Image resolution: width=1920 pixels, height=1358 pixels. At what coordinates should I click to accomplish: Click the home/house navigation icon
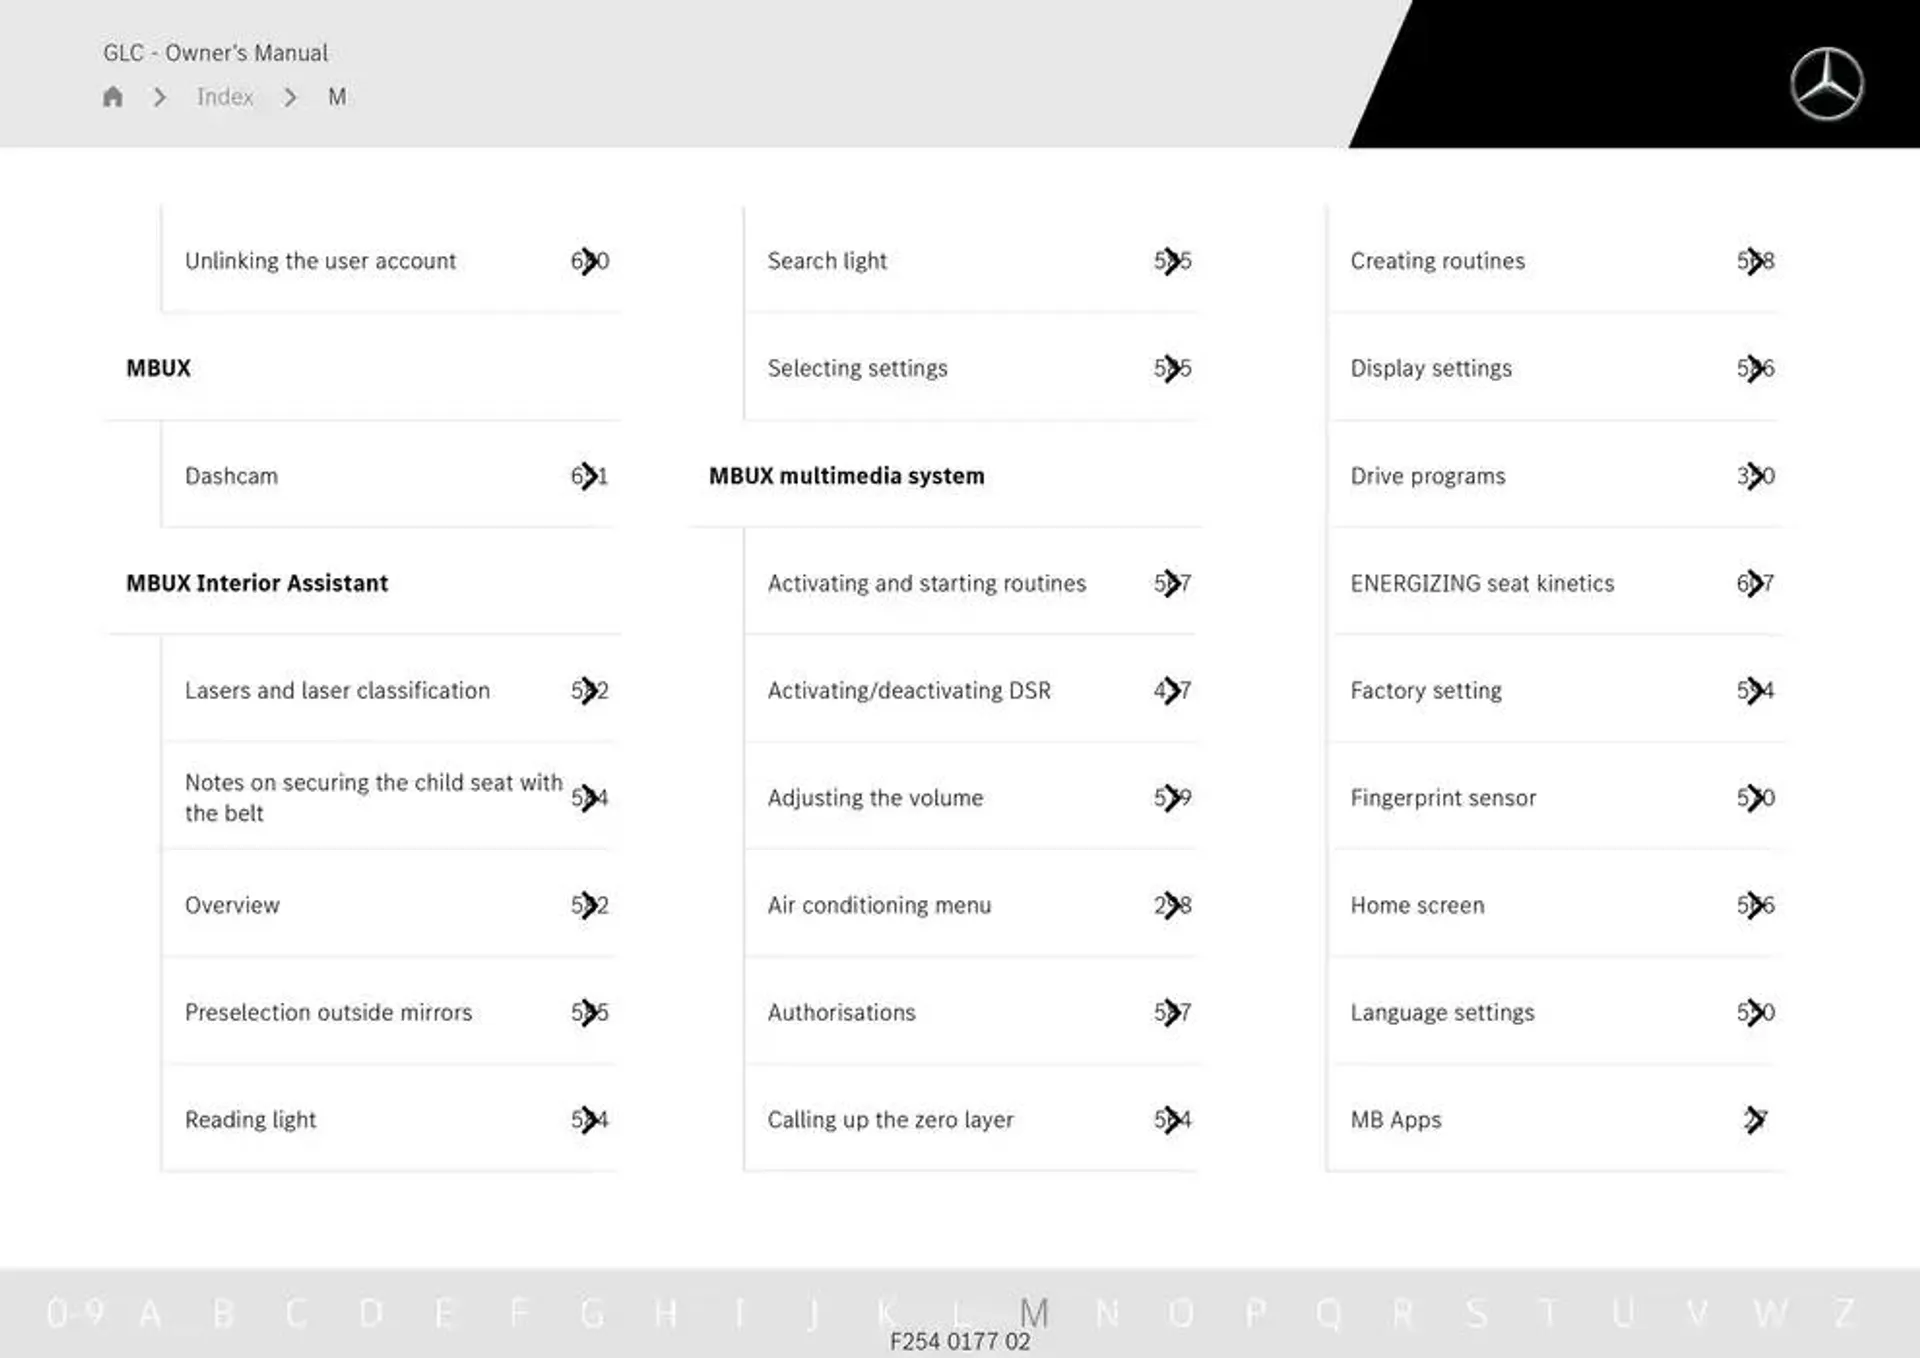point(113,96)
